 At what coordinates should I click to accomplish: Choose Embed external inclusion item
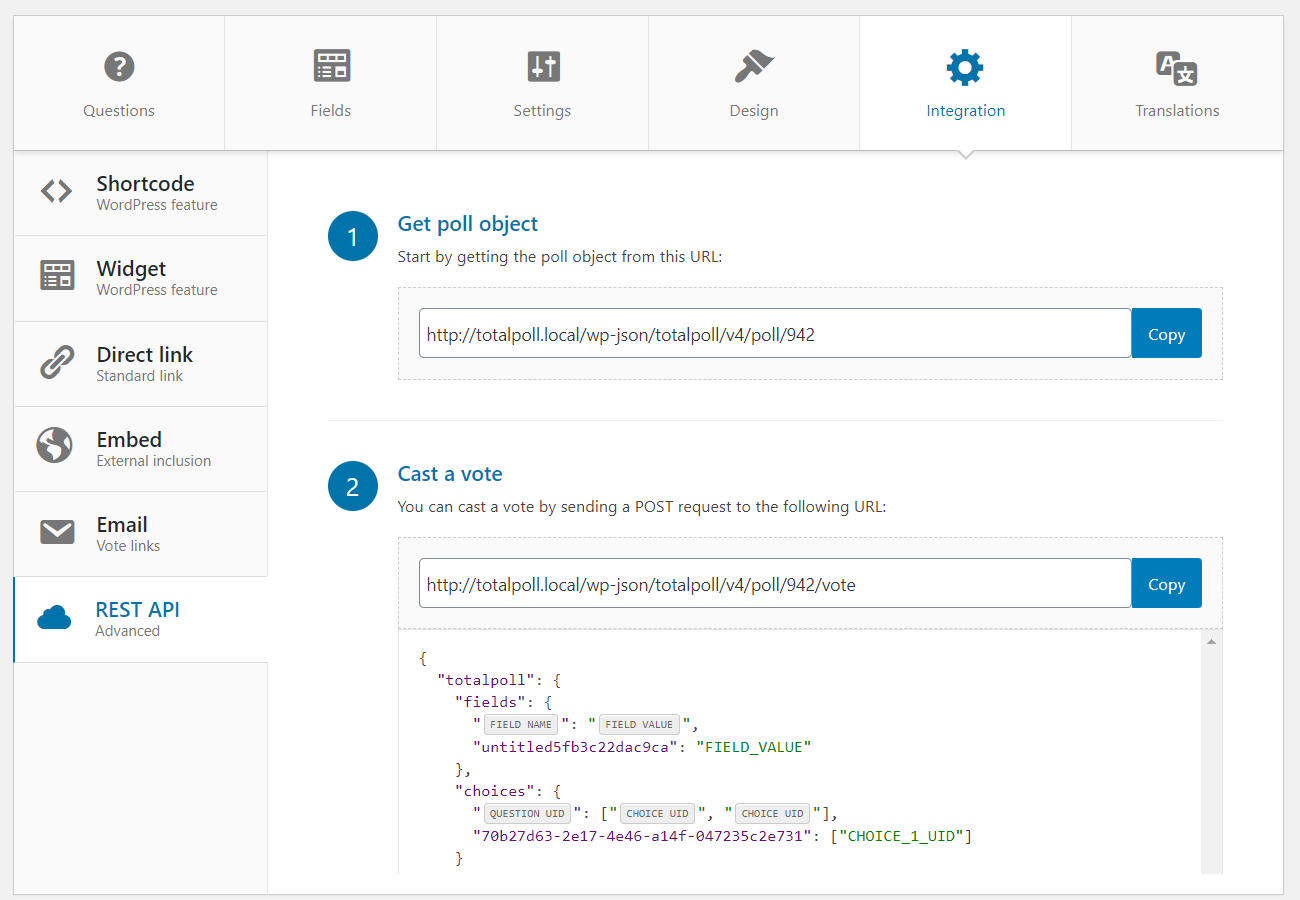coord(141,449)
